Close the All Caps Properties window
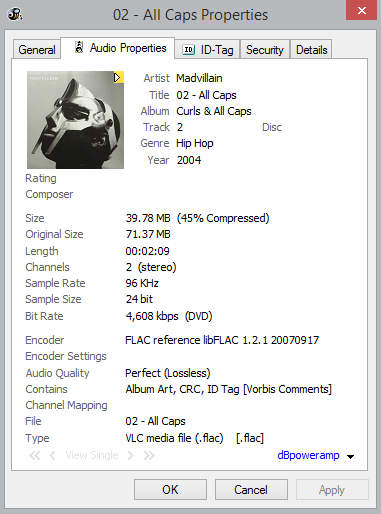This screenshot has width=381, height=514. [x=361, y=10]
